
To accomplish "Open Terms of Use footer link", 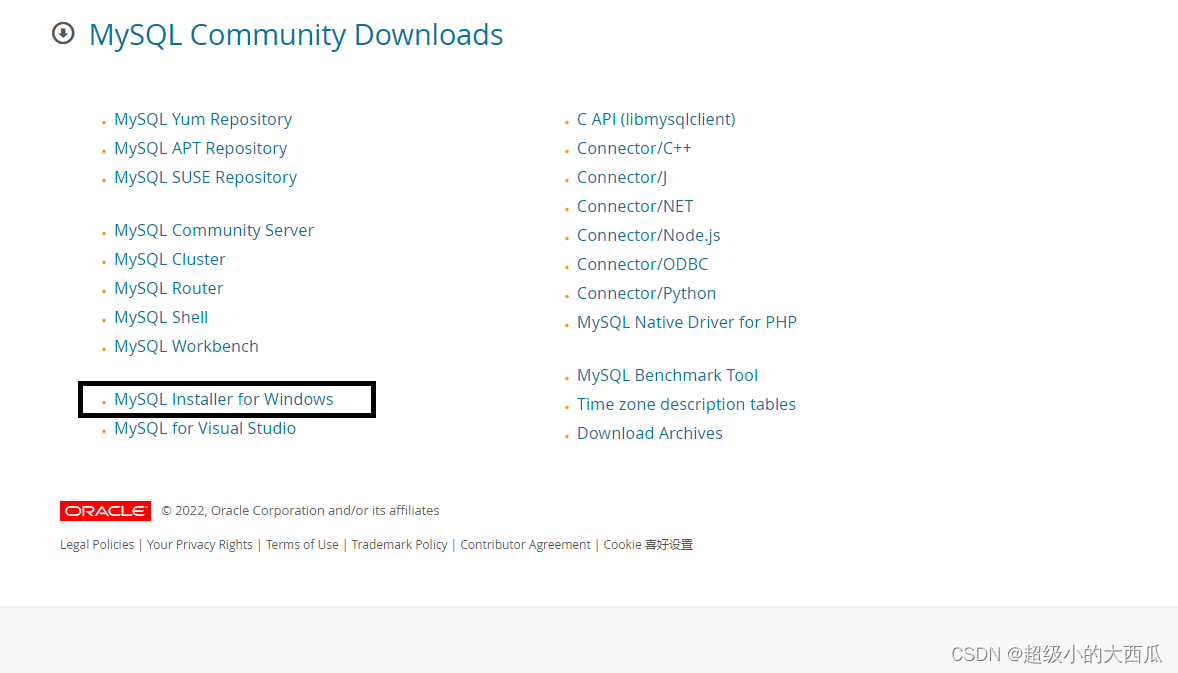I will click(x=302, y=545).
